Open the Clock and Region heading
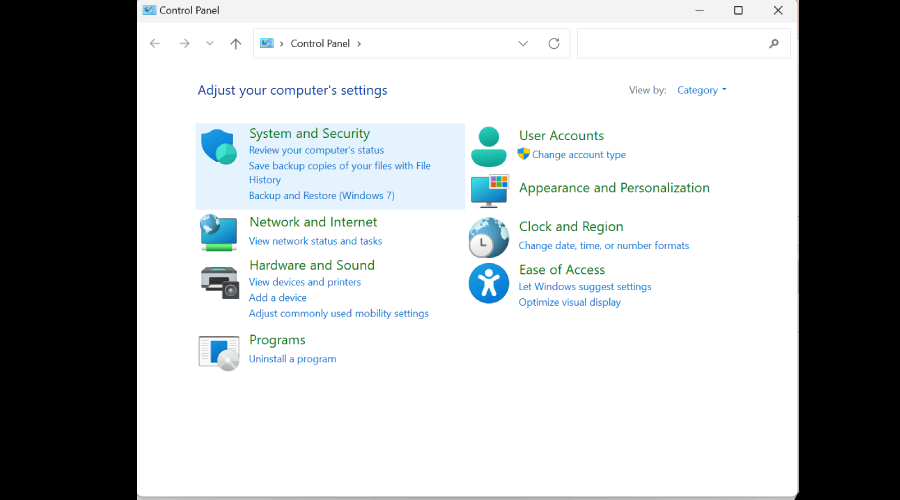 click(x=571, y=227)
